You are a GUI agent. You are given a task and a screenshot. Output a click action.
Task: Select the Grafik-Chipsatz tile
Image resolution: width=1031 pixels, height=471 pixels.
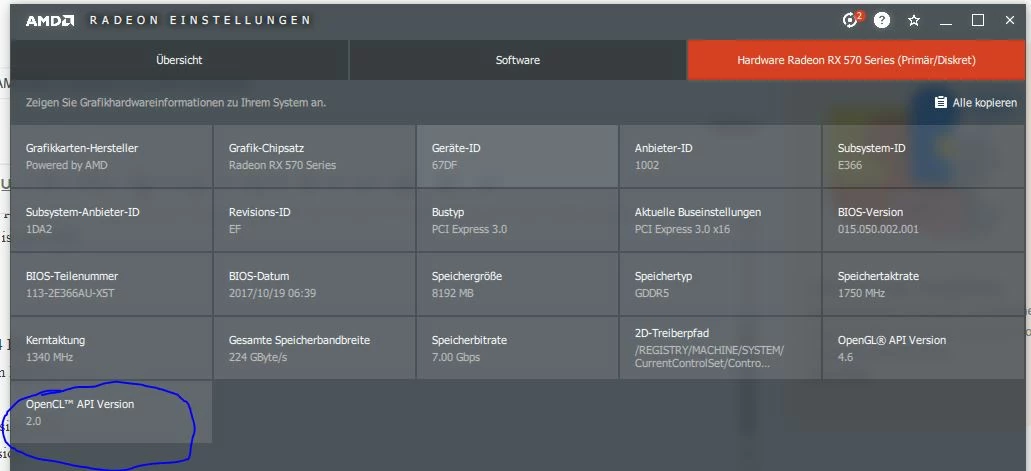click(x=314, y=156)
